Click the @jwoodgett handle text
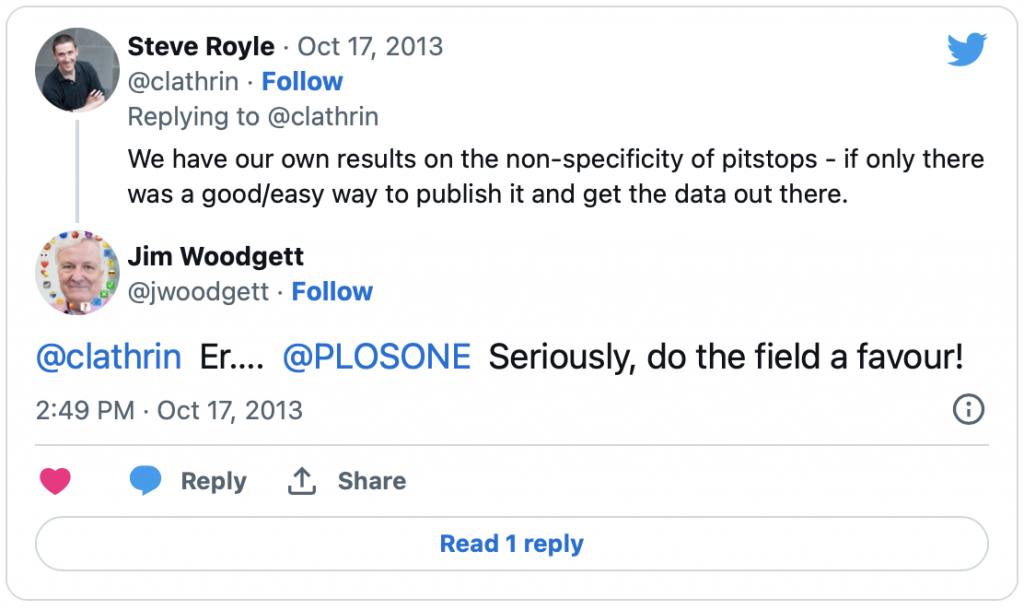 click(x=198, y=292)
